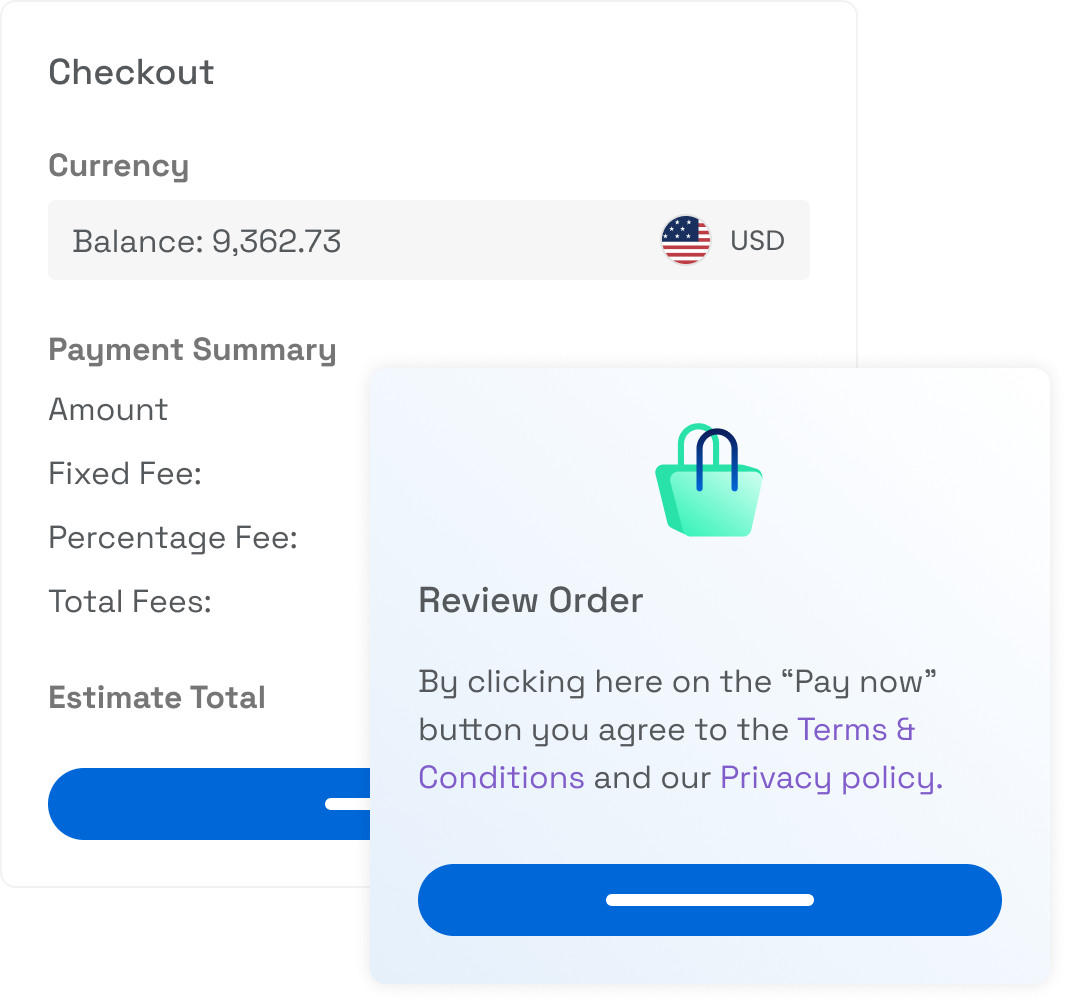Click the USD currency code text
Image resolution: width=1070 pixels, height=1004 pixels.
(x=757, y=241)
